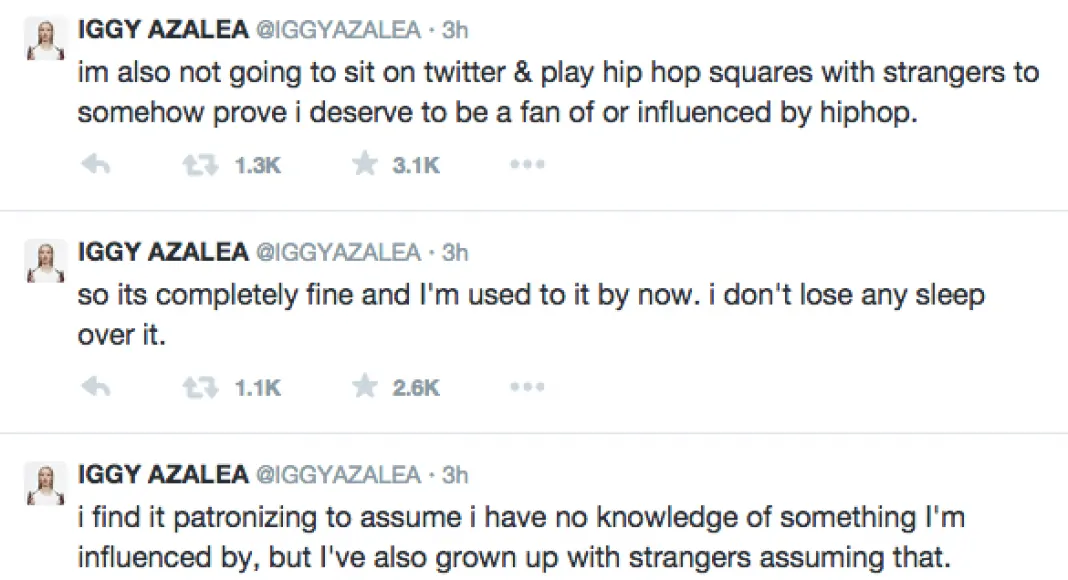Click @IGGYAZALEA handle on the first tweet
This screenshot has height=580, width=1068.
pos(339,31)
